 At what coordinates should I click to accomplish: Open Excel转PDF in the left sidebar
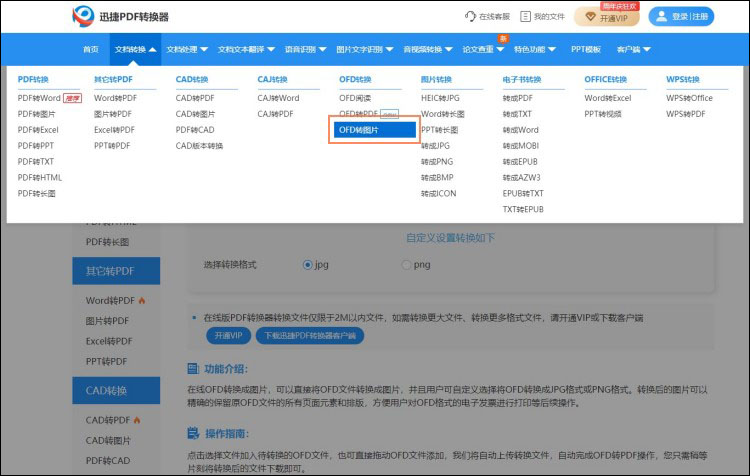click(109, 341)
